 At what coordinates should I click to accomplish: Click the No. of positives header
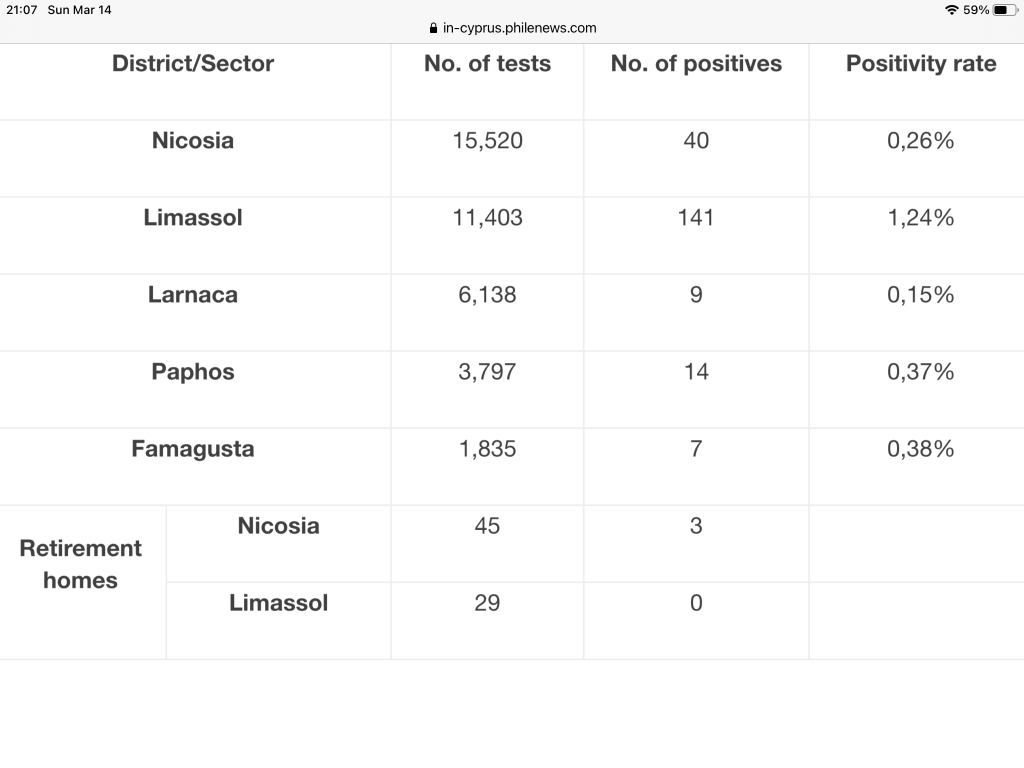coord(696,64)
